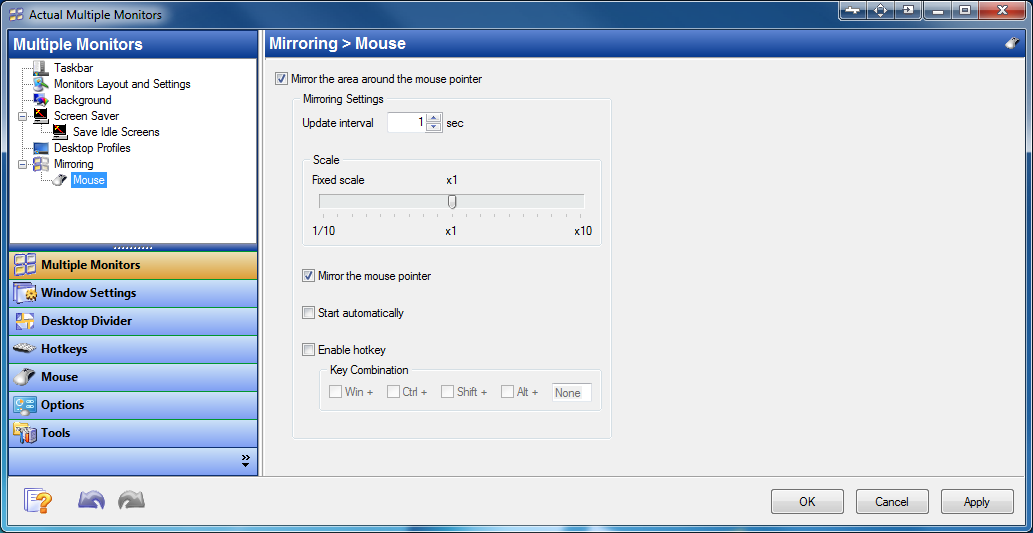The image size is (1033, 533).
Task: Click the Save Idle Screens icon
Action: 59,132
